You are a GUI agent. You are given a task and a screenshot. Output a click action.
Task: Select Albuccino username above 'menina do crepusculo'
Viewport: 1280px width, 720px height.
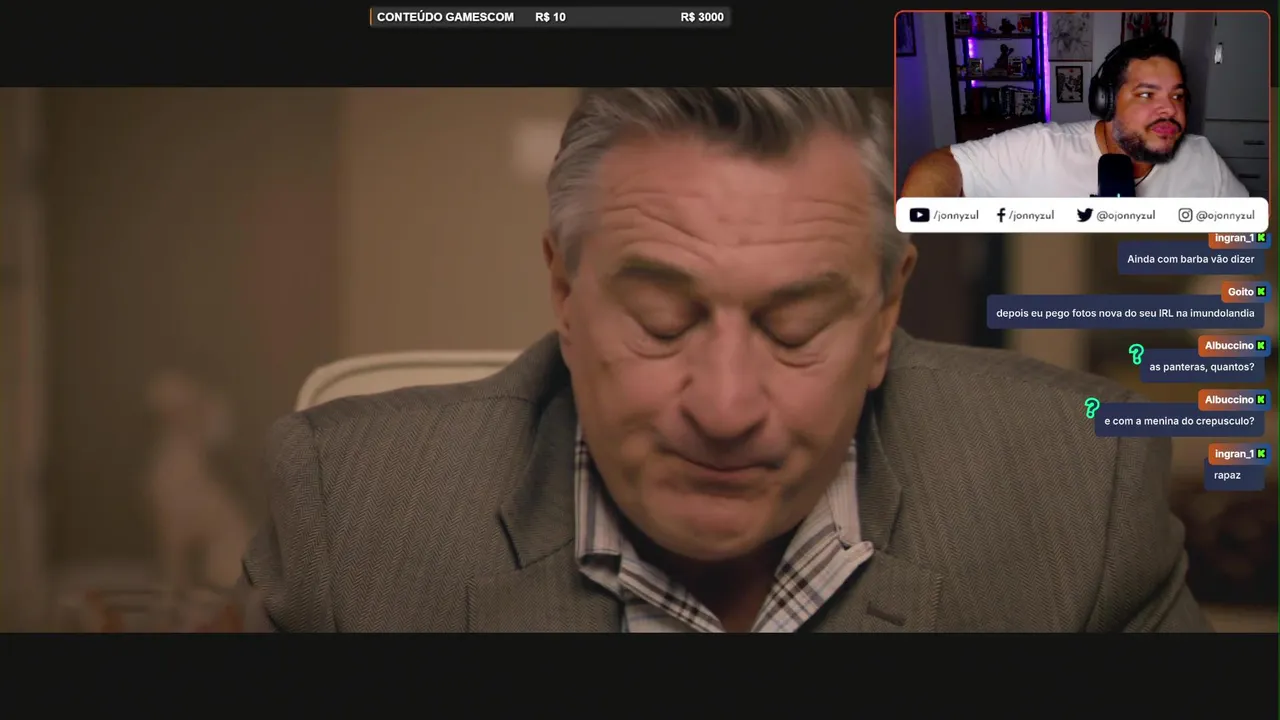(1229, 400)
